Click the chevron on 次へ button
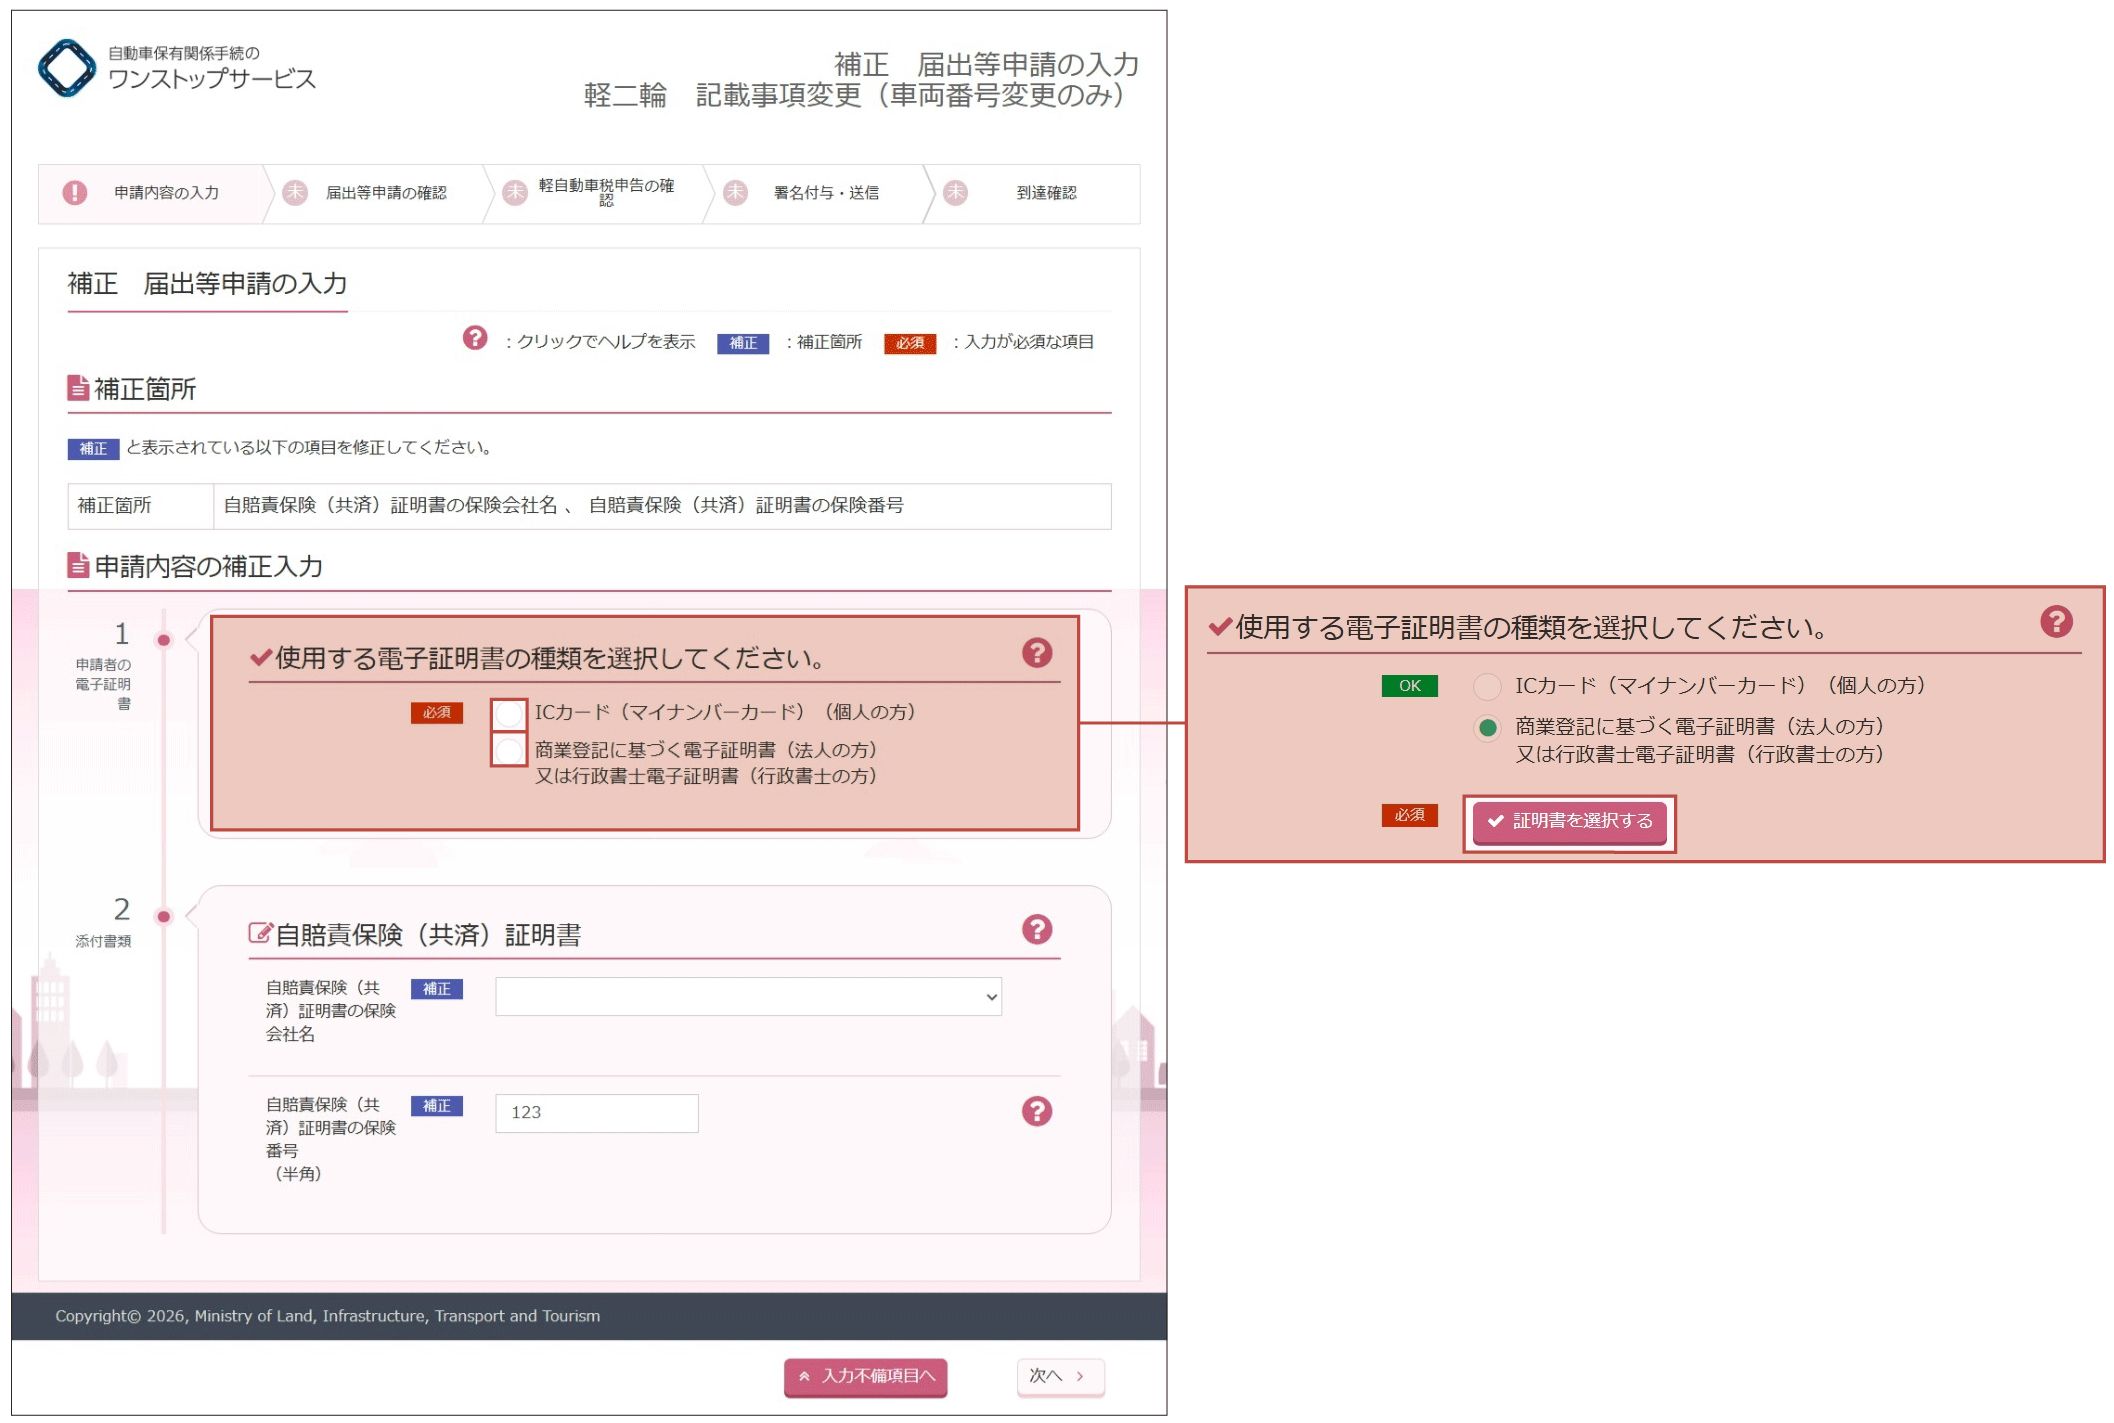 coord(1081,1376)
